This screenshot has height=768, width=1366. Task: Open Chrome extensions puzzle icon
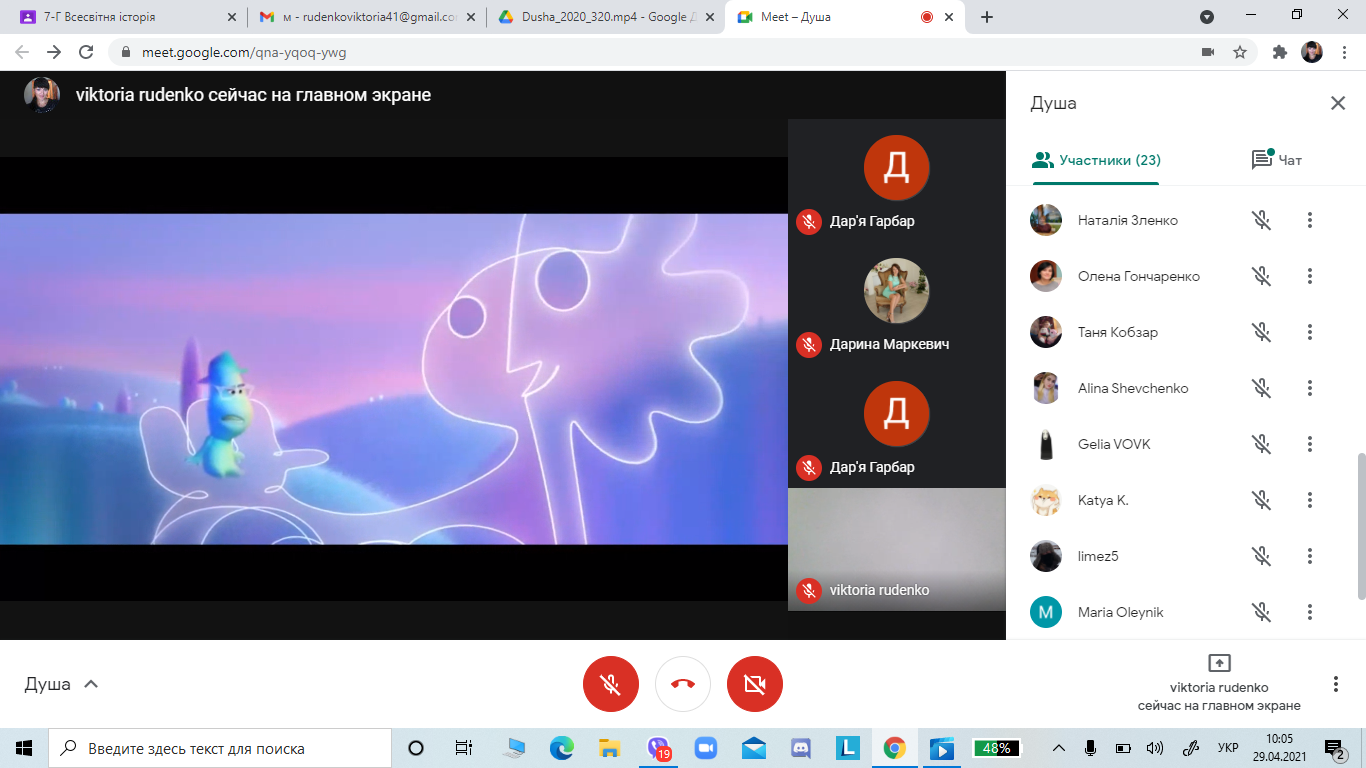(1279, 52)
